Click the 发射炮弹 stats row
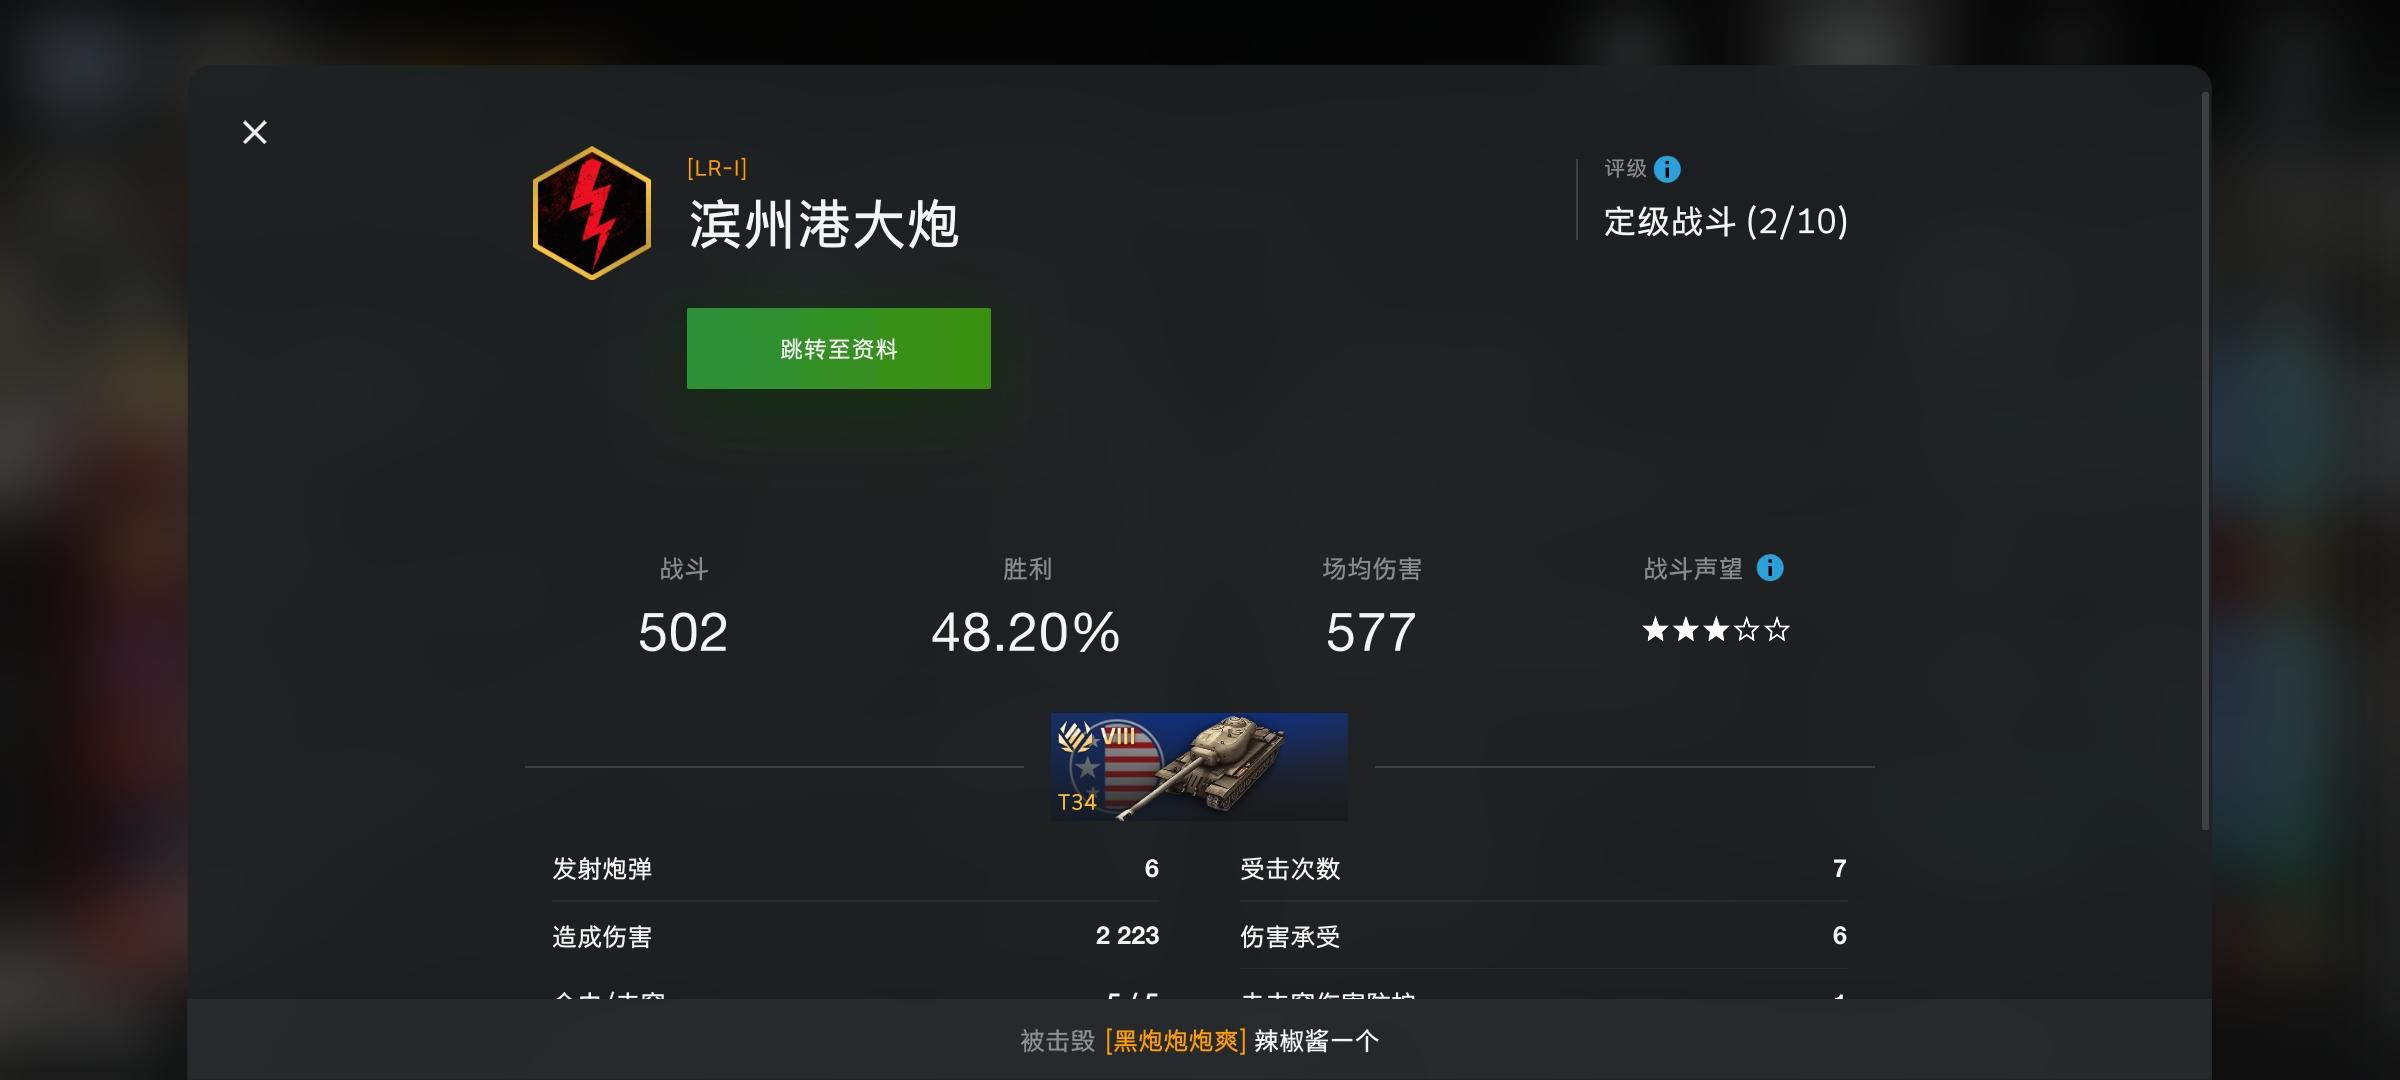Viewport: 2400px width, 1080px height. 856,868
